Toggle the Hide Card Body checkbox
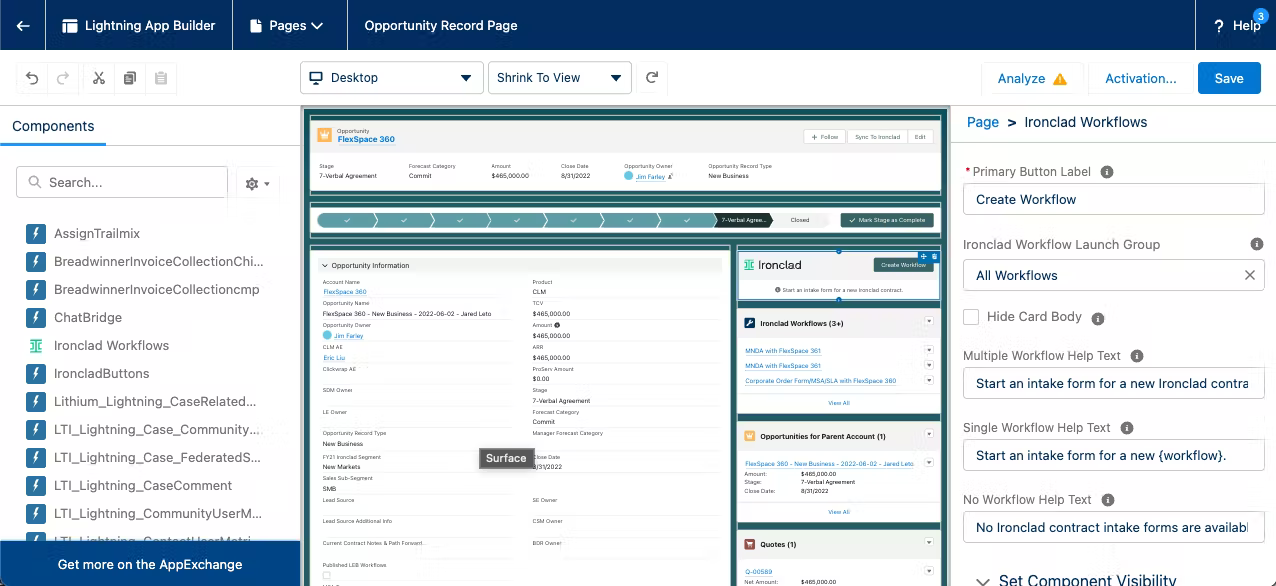Image resolution: width=1276 pixels, height=586 pixels. pos(971,317)
